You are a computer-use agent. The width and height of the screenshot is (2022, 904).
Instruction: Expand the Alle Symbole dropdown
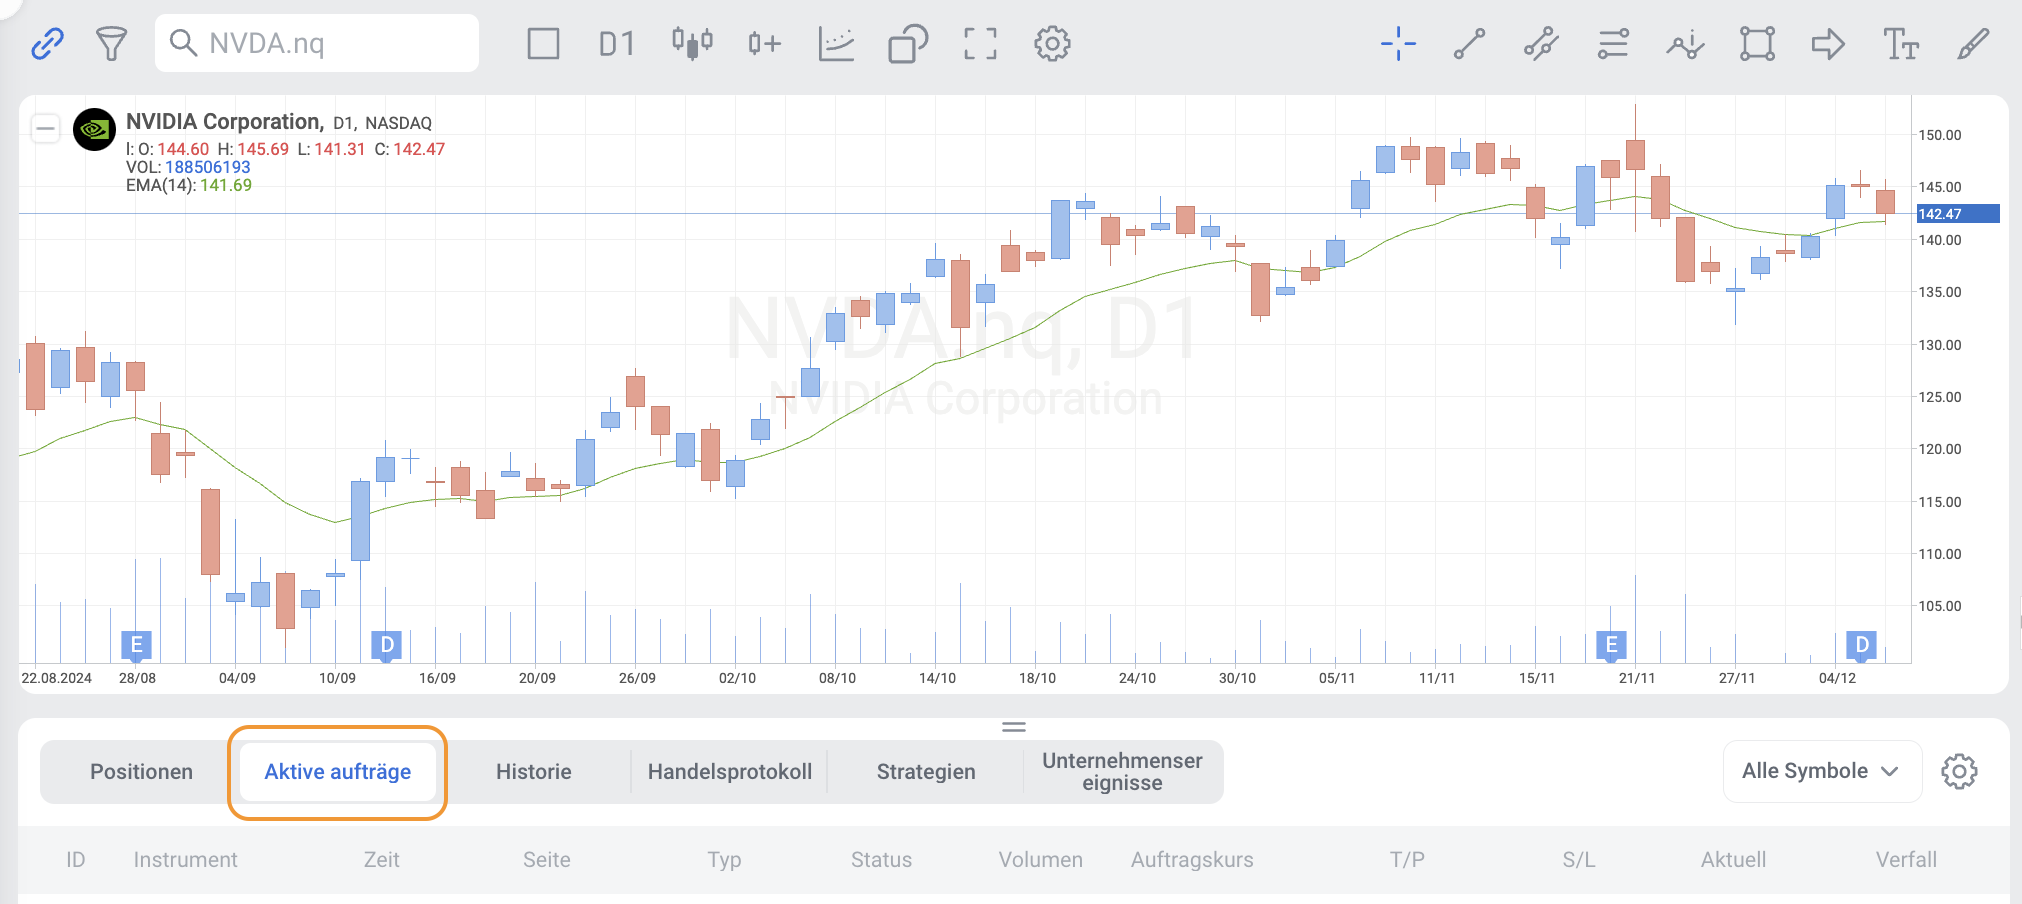1822,771
